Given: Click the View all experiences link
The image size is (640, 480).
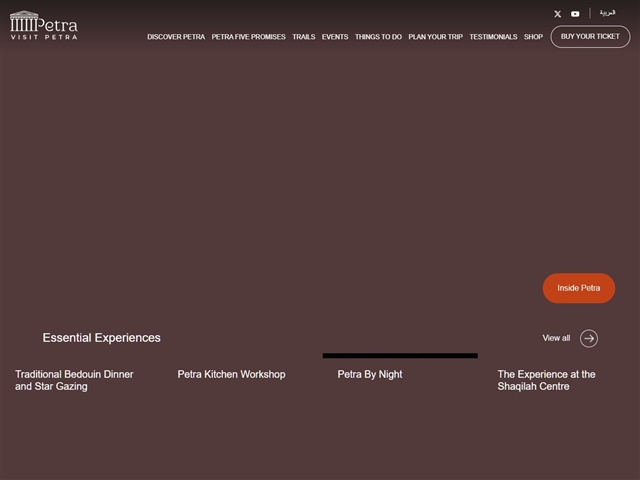Looking at the screenshot, I should pos(556,338).
